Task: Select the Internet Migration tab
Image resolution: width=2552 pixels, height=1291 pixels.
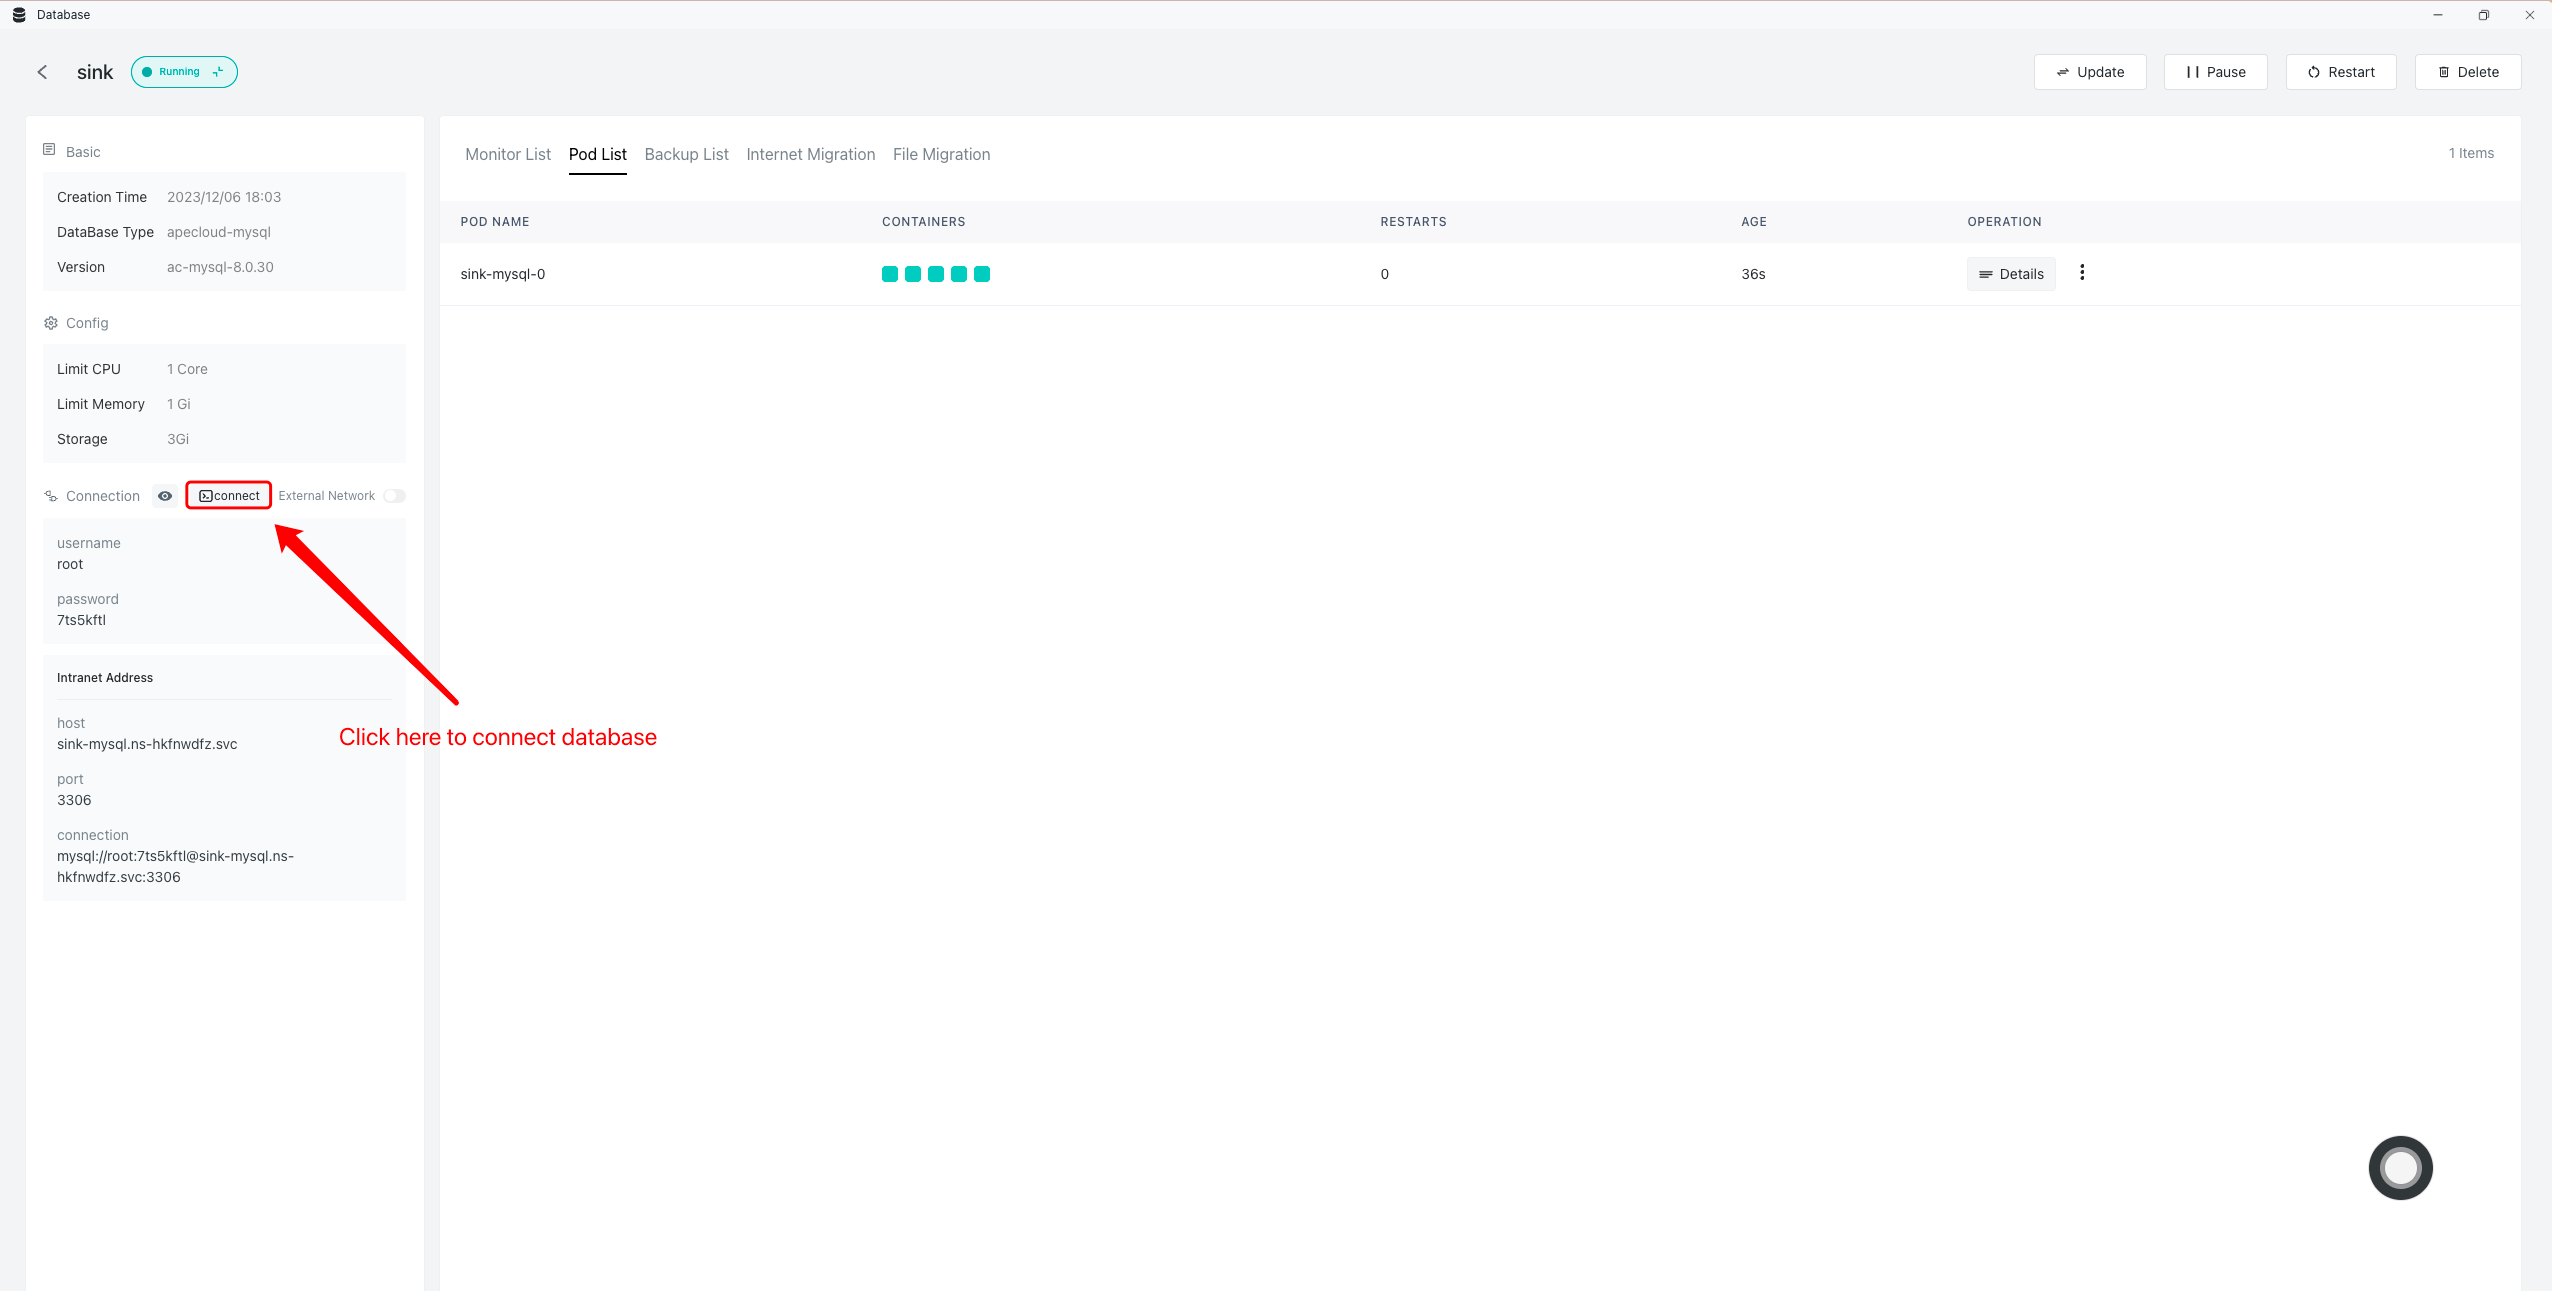Action: click(810, 154)
